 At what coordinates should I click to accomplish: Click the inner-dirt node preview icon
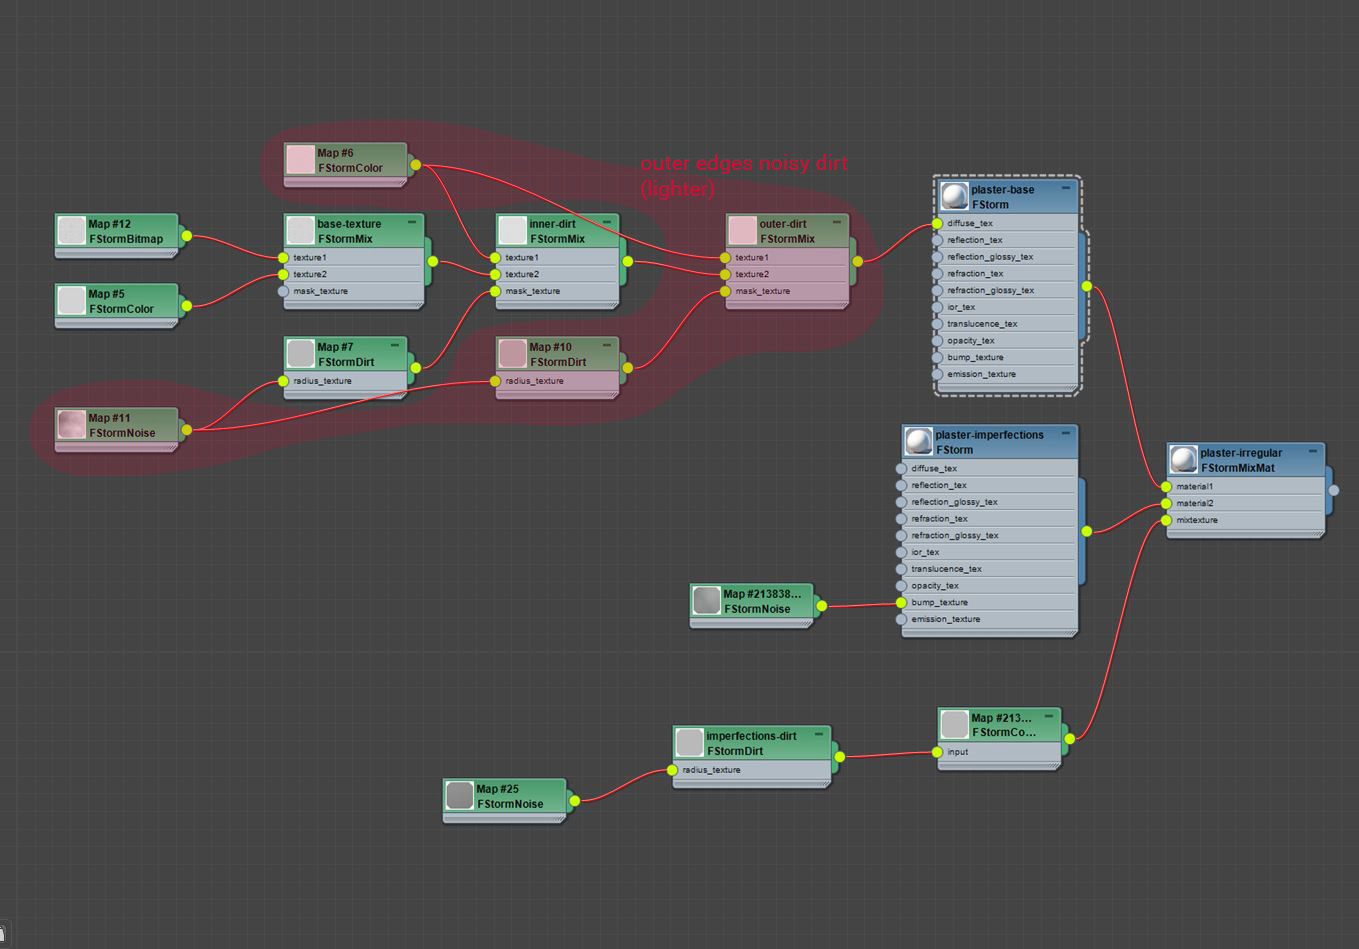tap(512, 231)
